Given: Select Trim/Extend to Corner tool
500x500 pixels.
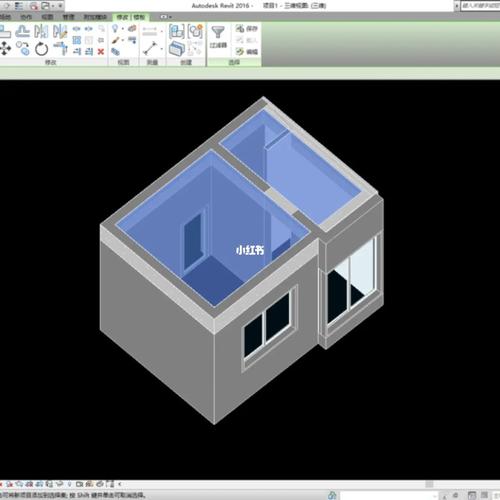Looking at the screenshot, I should click(x=61, y=48).
